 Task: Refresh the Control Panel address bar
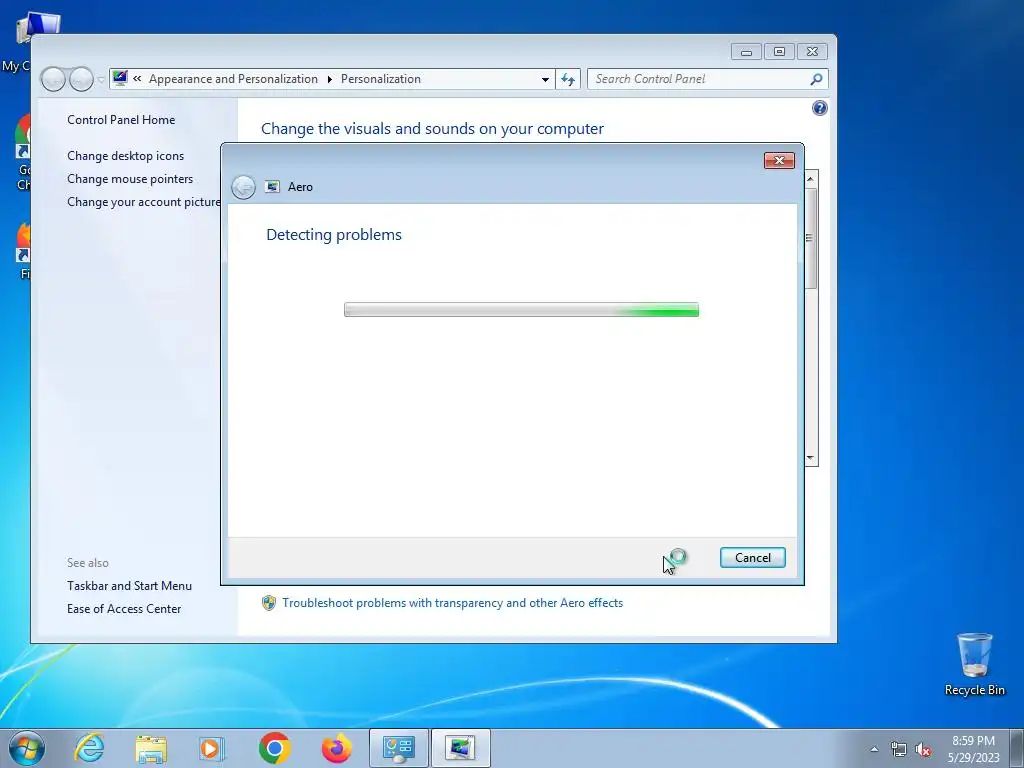[x=568, y=79]
